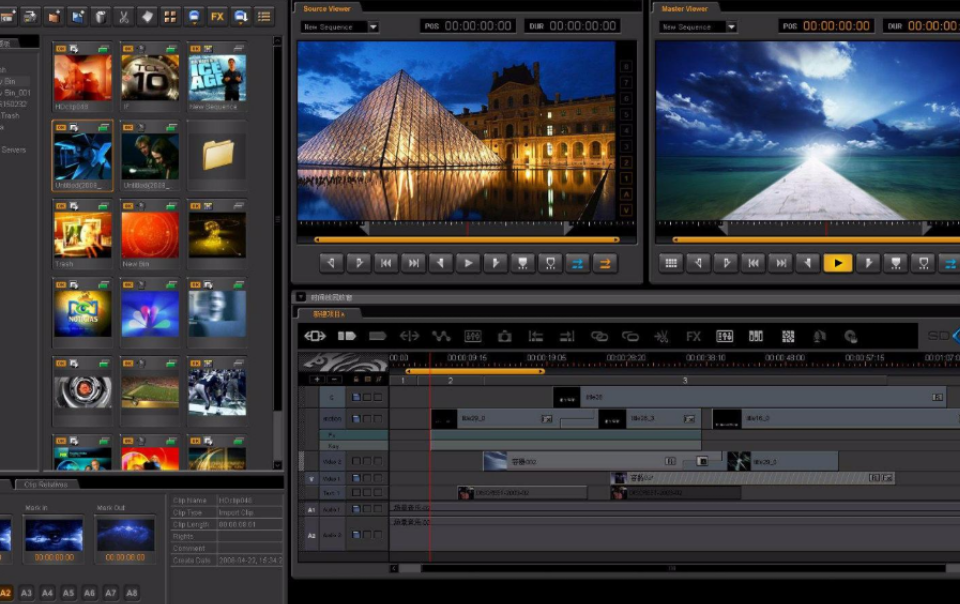Image resolution: width=960 pixels, height=604 pixels.
Task: Step one frame back in Master Viewer
Action: click(x=808, y=263)
